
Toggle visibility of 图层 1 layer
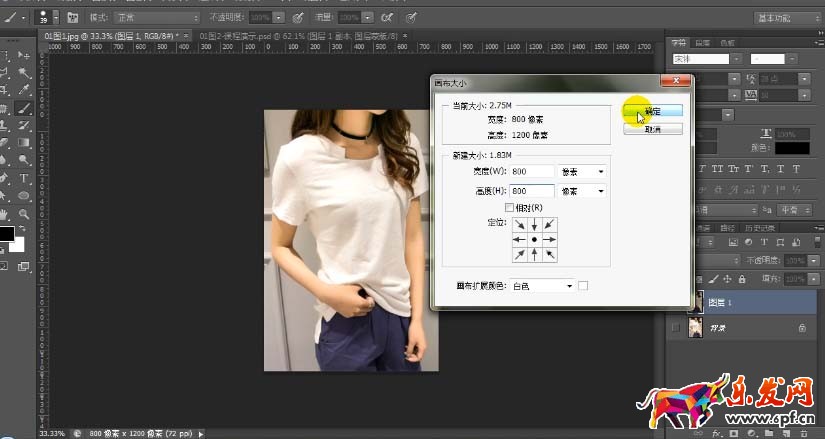pyautogui.click(x=676, y=300)
